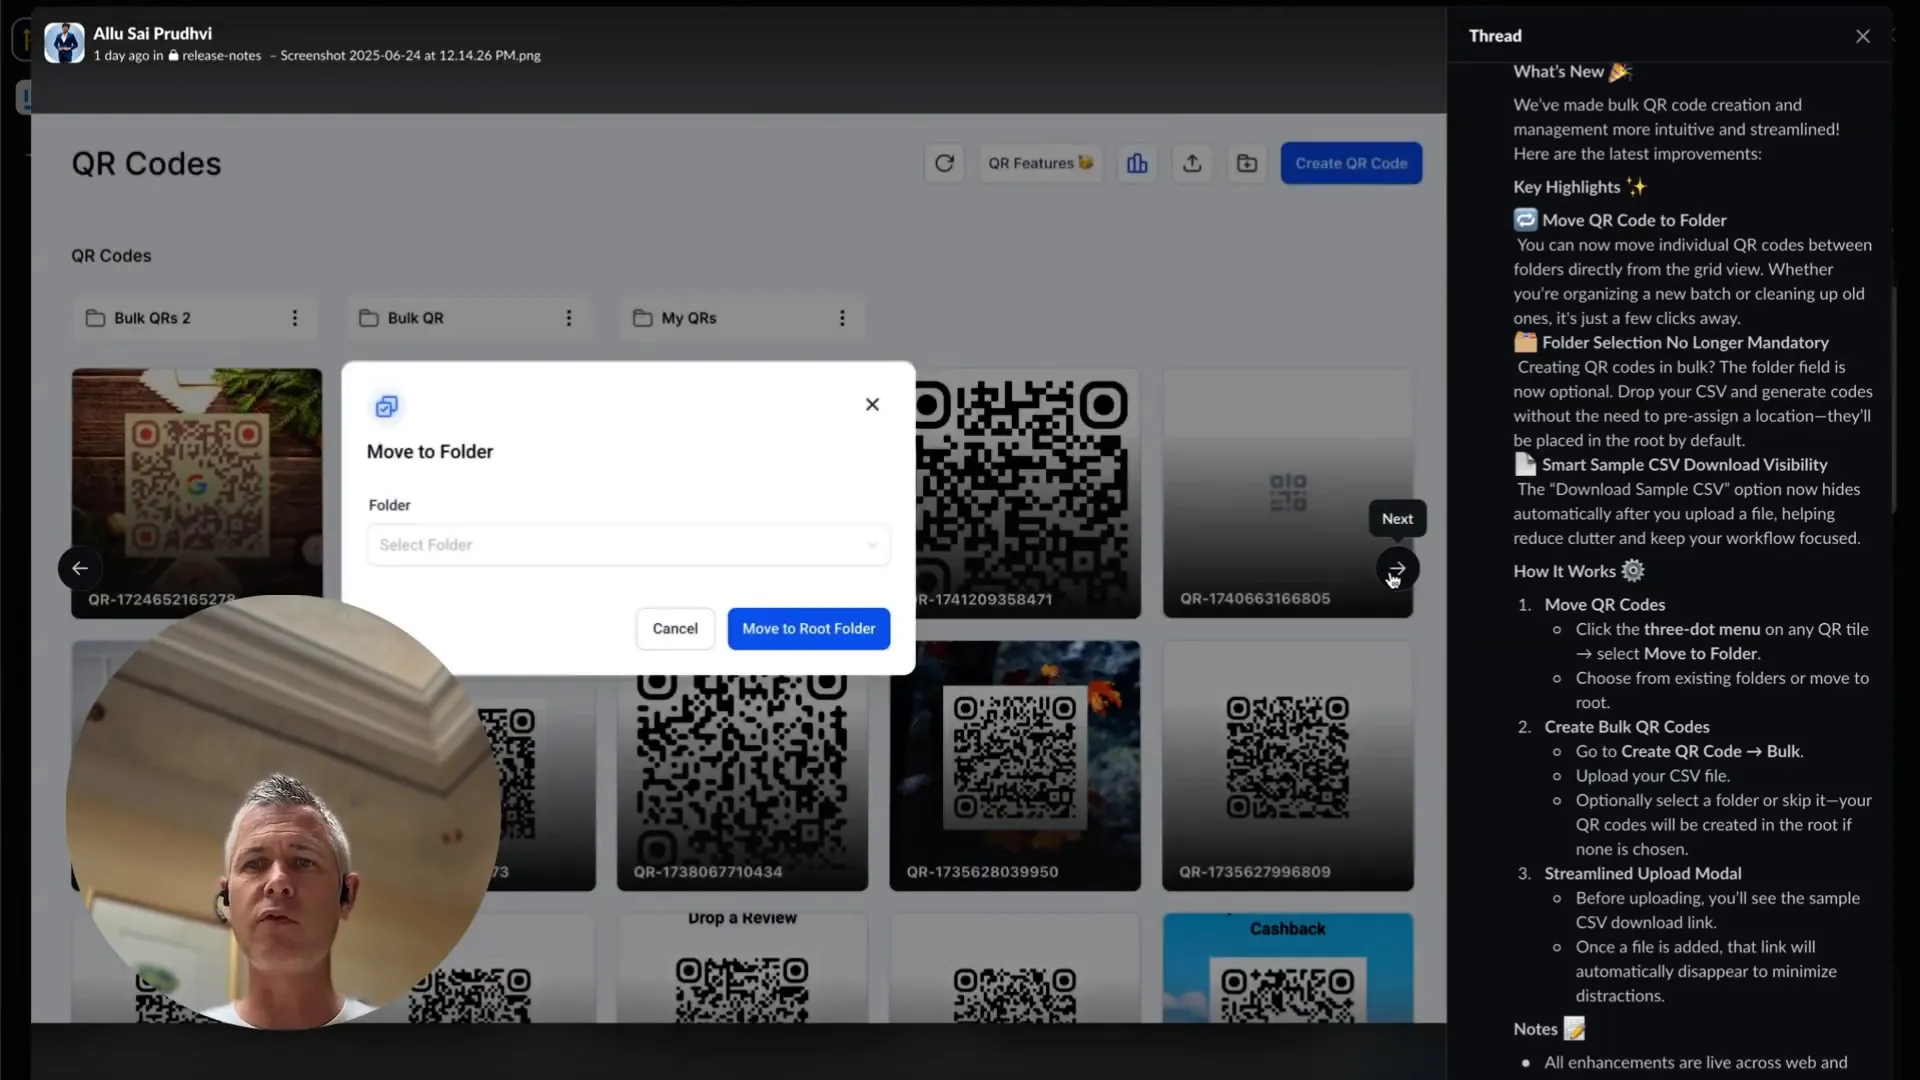Click the Create Bulk QR Codes list item
This screenshot has height=1080, width=1920.
coord(1627,727)
